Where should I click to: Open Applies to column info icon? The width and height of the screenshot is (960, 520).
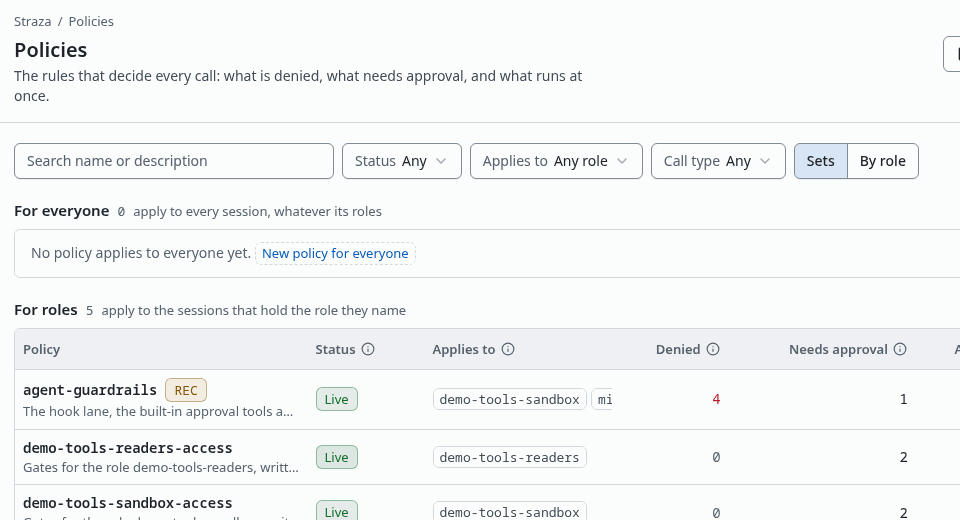pos(508,349)
